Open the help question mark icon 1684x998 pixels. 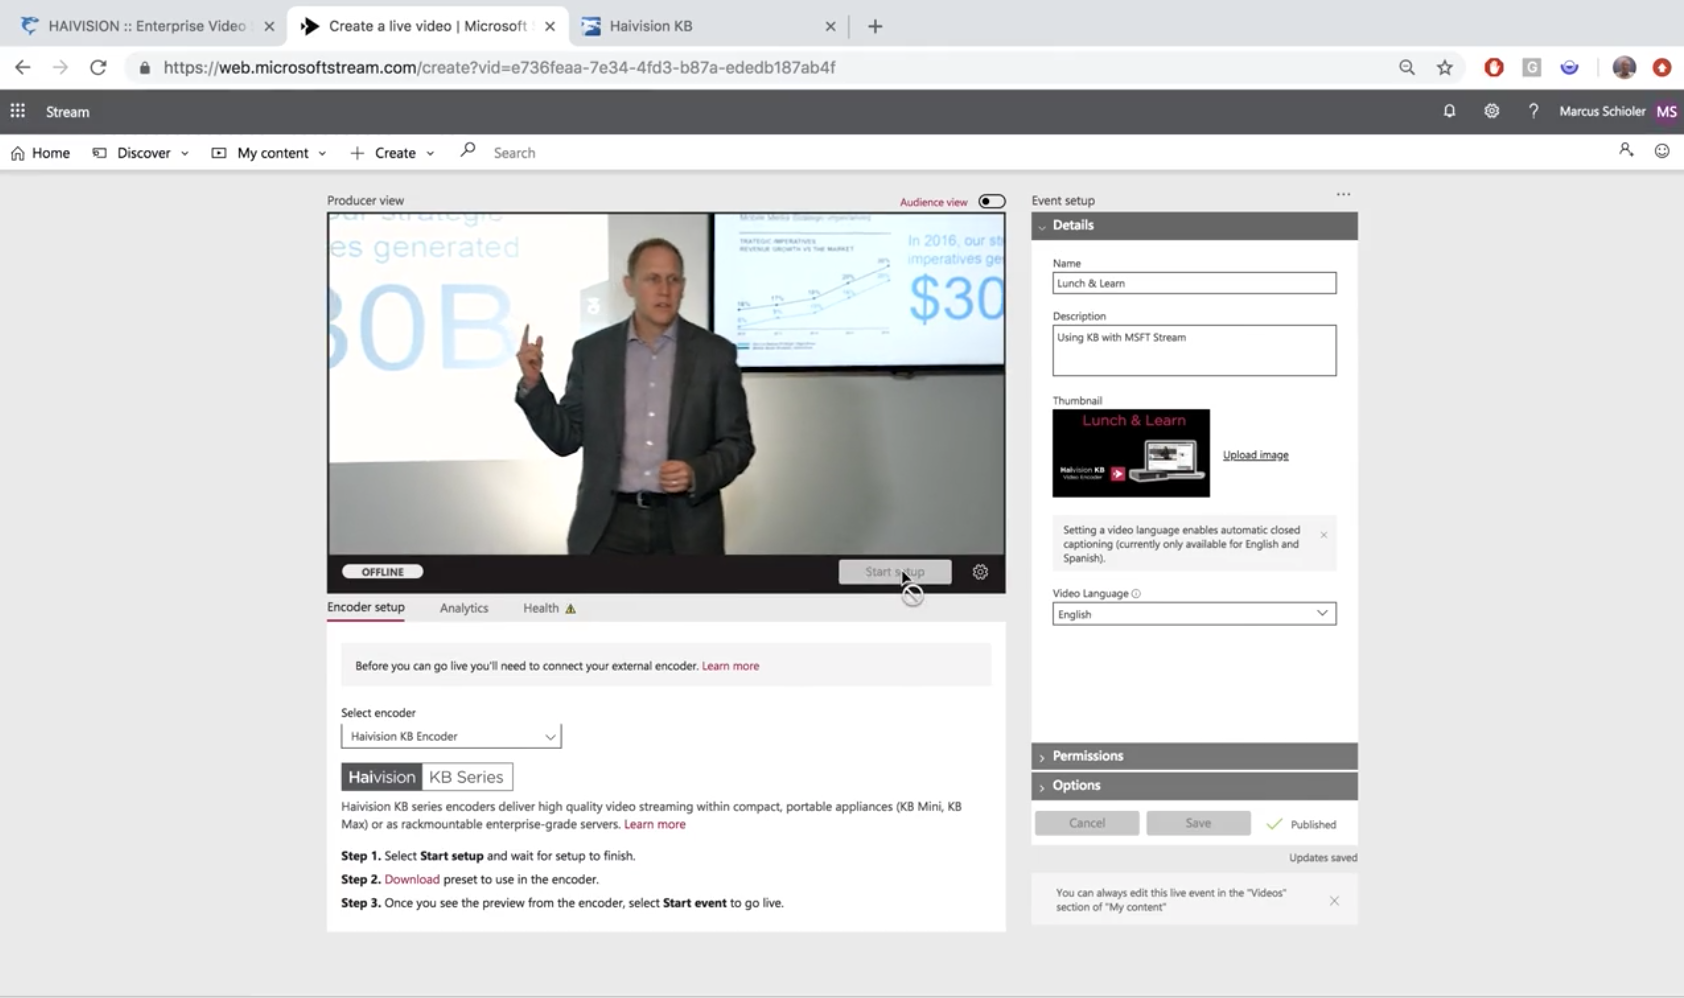1533,111
